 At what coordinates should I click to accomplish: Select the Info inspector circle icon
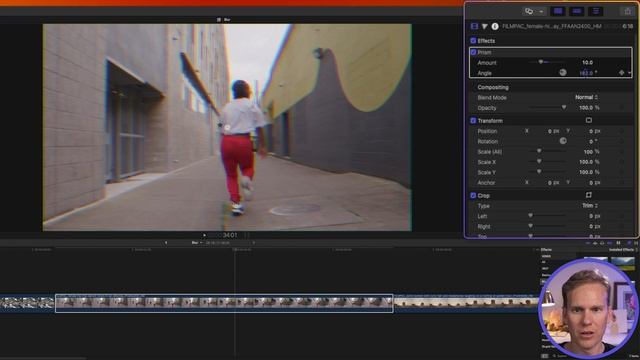coord(495,26)
